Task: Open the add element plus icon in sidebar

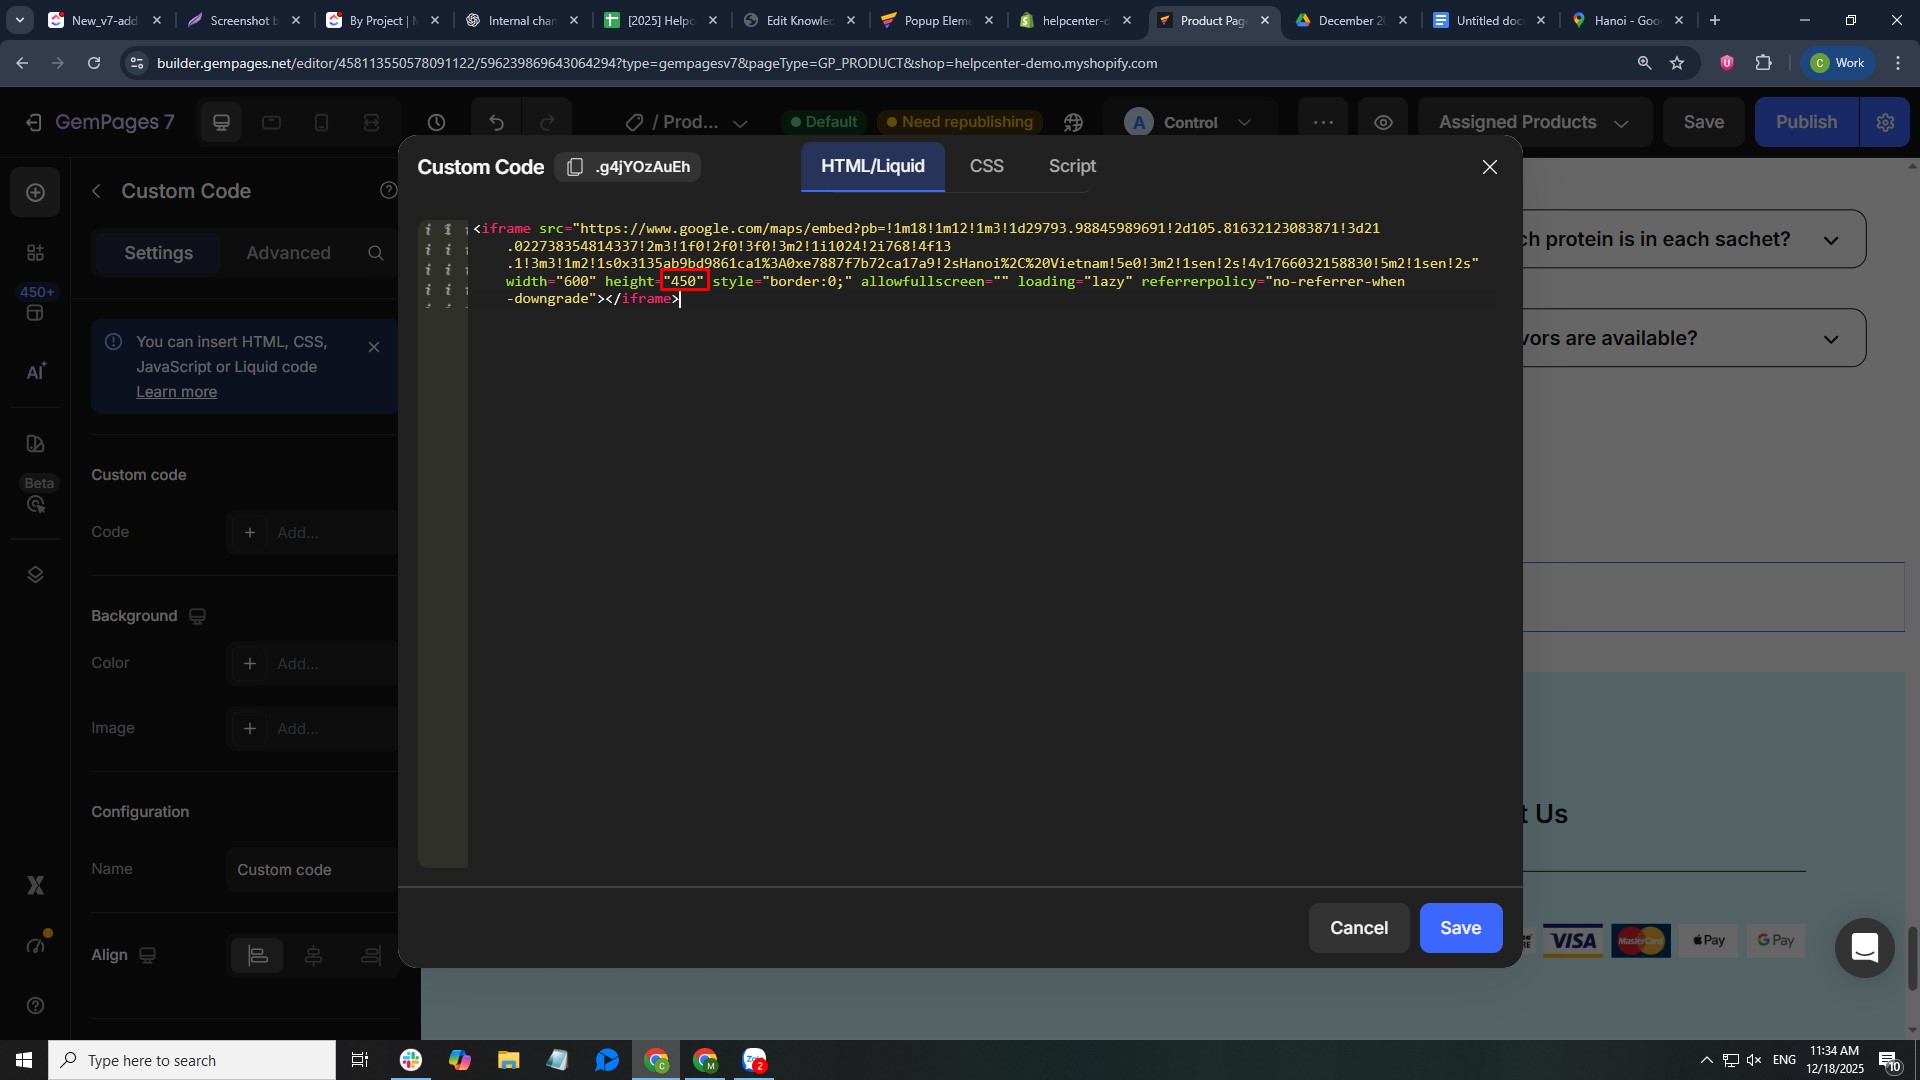Action: click(x=35, y=192)
